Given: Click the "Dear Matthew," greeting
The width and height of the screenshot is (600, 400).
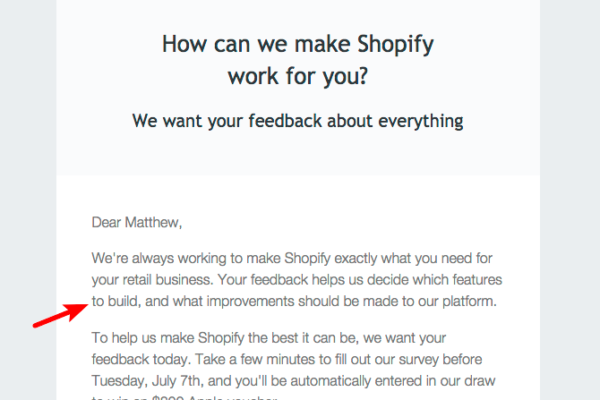Looking at the screenshot, I should (x=137, y=222).
